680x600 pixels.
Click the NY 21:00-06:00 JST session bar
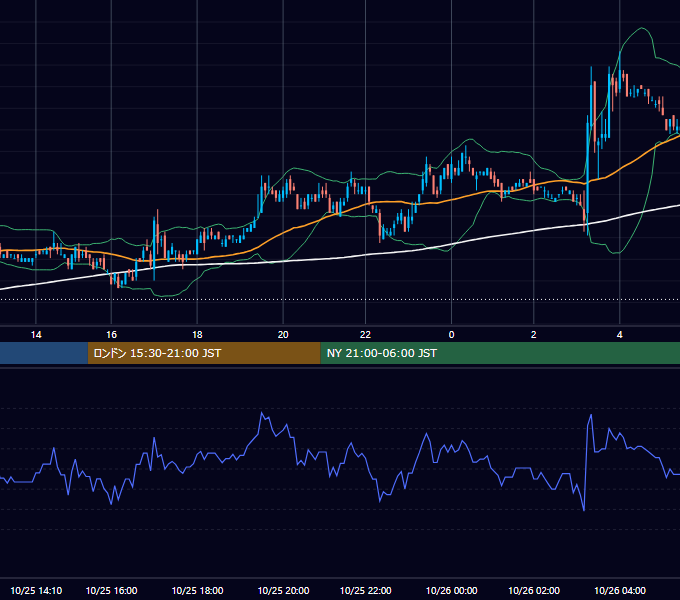pos(500,353)
